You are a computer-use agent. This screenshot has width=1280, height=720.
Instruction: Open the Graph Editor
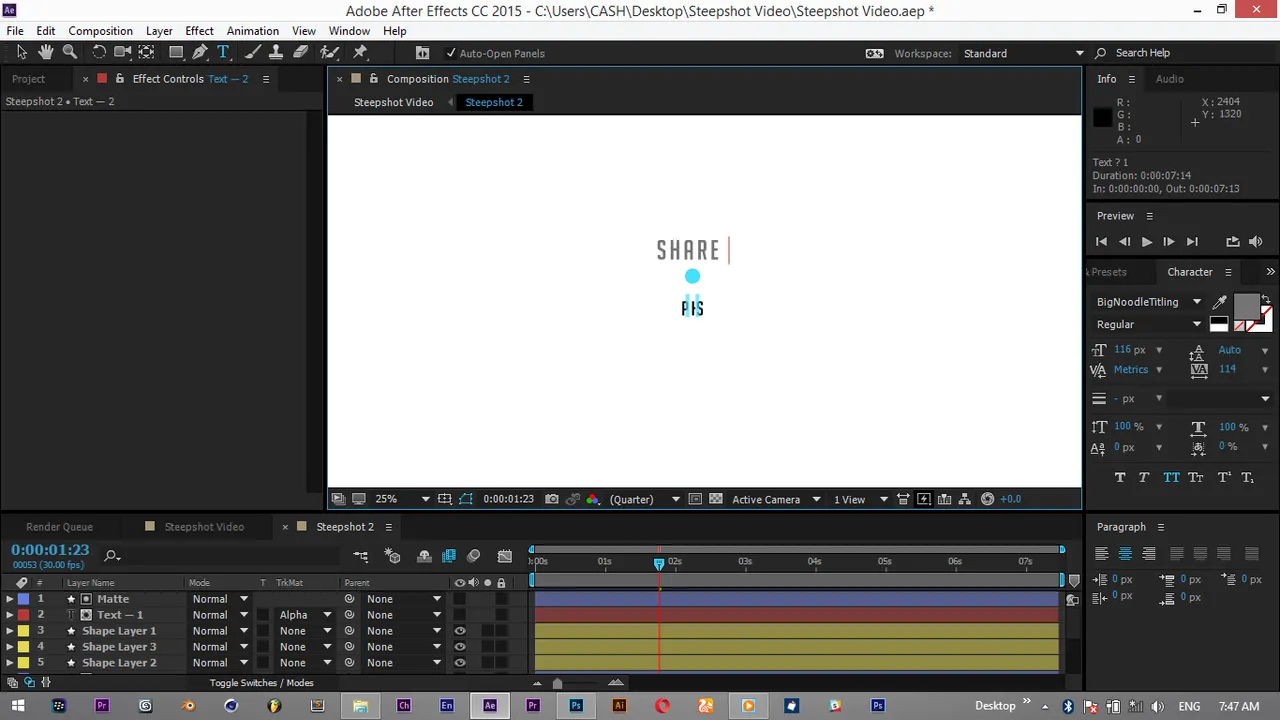click(505, 556)
